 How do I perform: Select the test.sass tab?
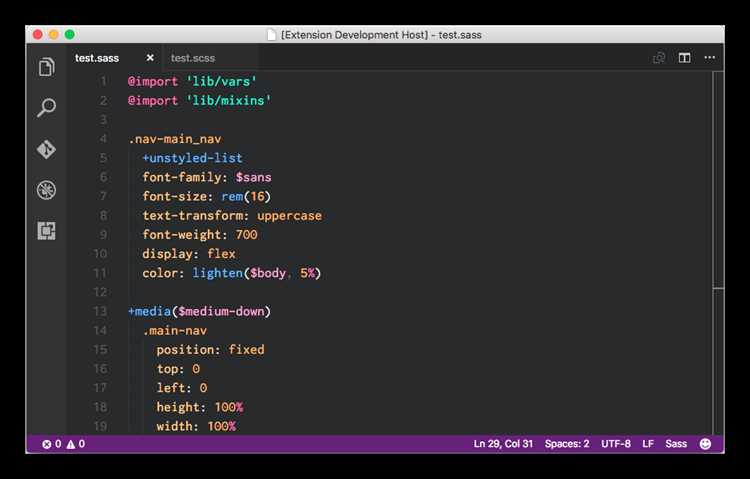(97, 58)
